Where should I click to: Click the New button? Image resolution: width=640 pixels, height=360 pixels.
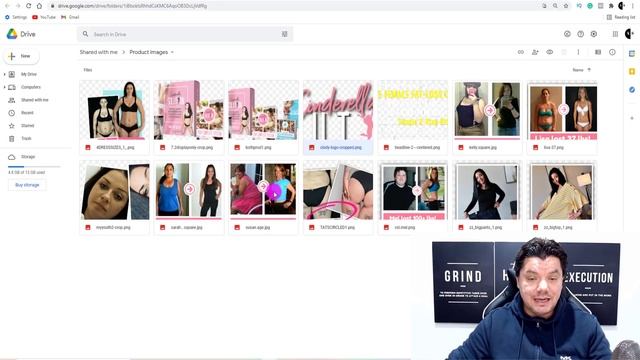click(21, 56)
